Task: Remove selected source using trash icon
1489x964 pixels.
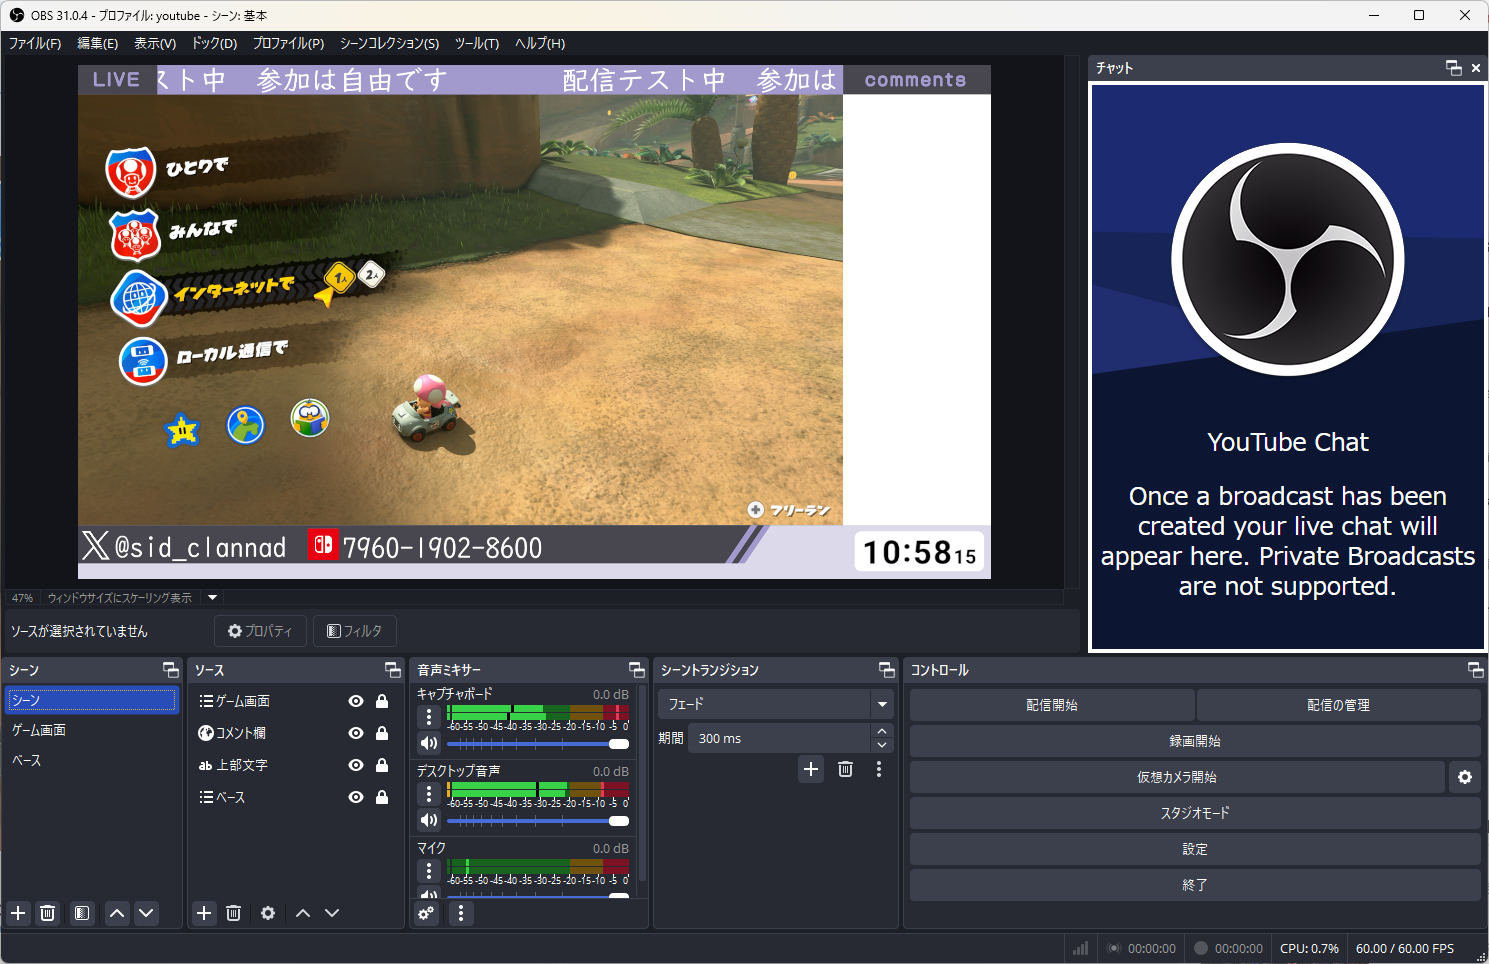Action: (233, 913)
